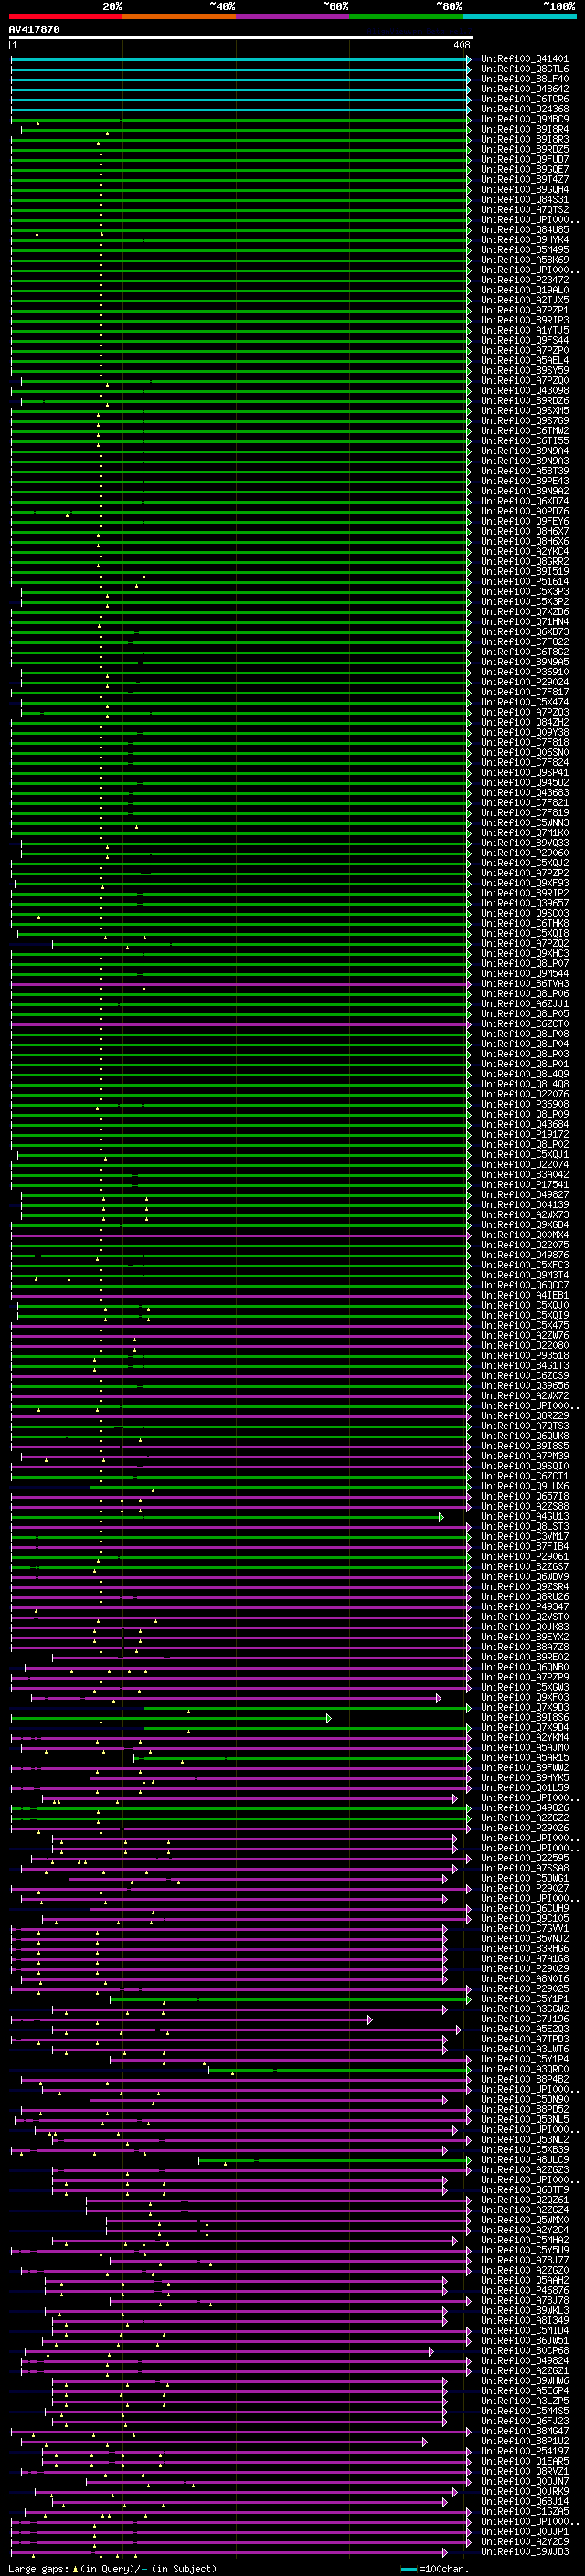Select hit UniRef100_Q9XGB4
Viewport: 585px width, 2576px height.
tap(524, 1225)
